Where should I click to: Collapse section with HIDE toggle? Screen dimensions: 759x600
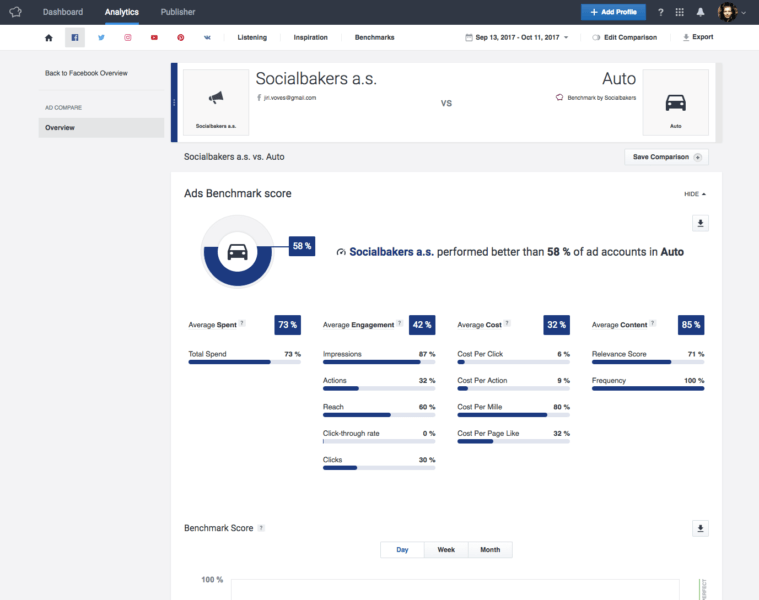coord(695,194)
